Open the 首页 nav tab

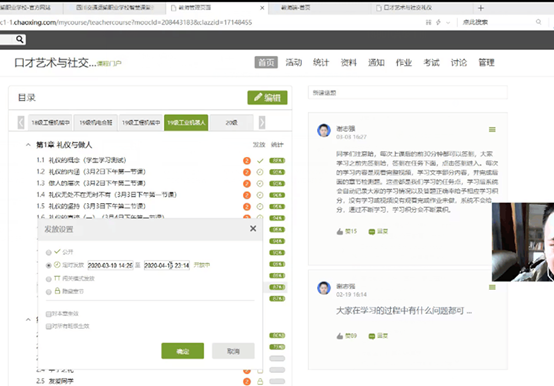pos(266,63)
